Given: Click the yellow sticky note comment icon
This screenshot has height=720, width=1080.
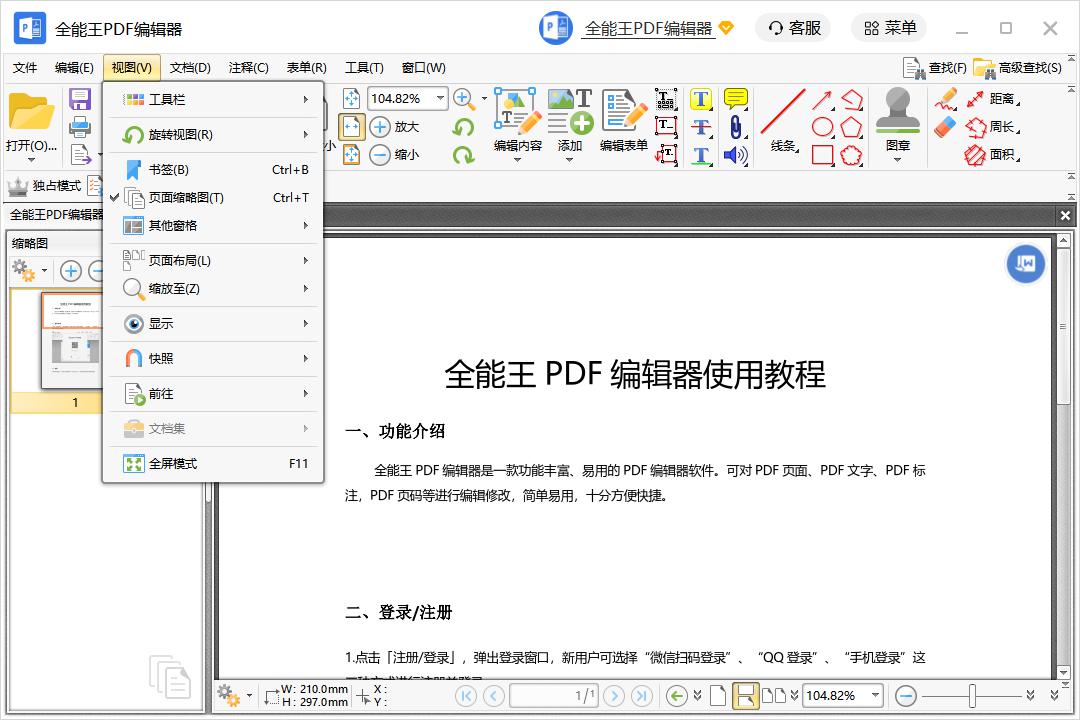Looking at the screenshot, I should (x=736, y=99).
